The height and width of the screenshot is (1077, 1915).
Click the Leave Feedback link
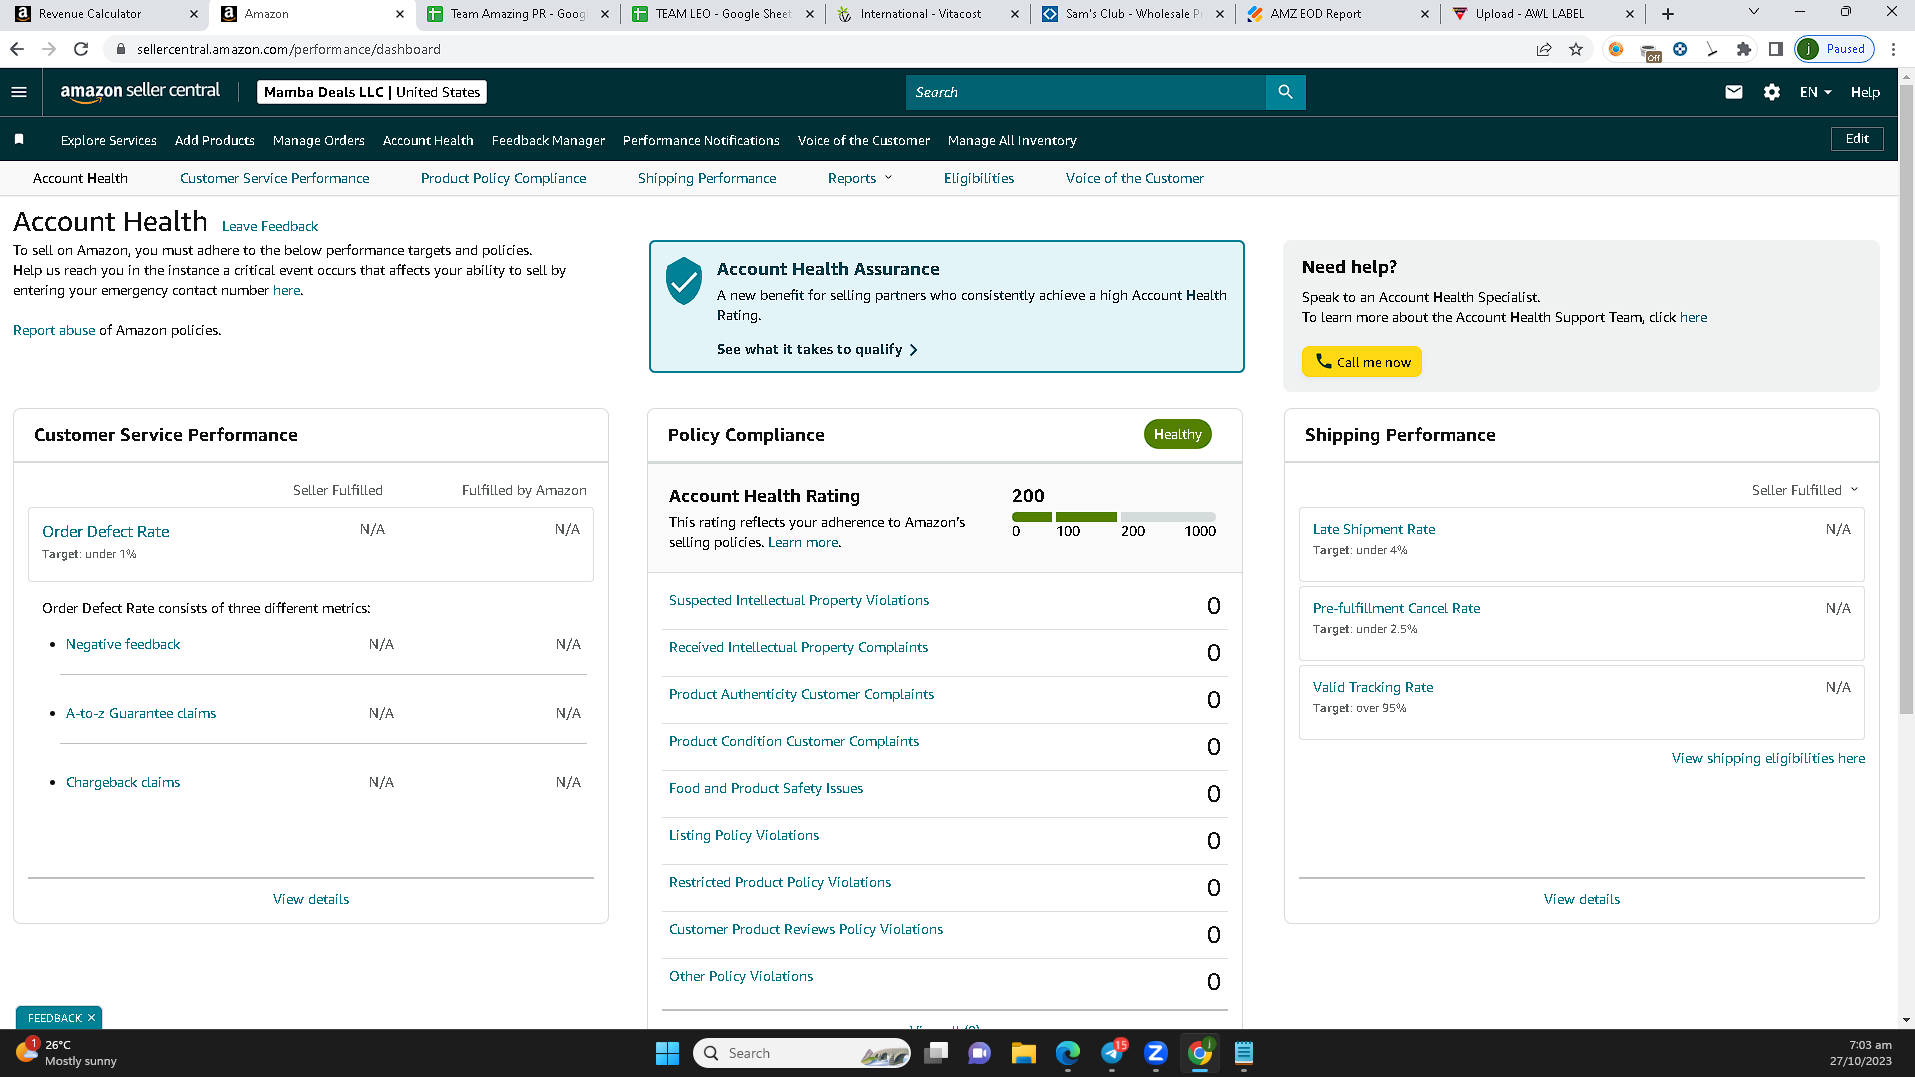[x=270, y=226]
